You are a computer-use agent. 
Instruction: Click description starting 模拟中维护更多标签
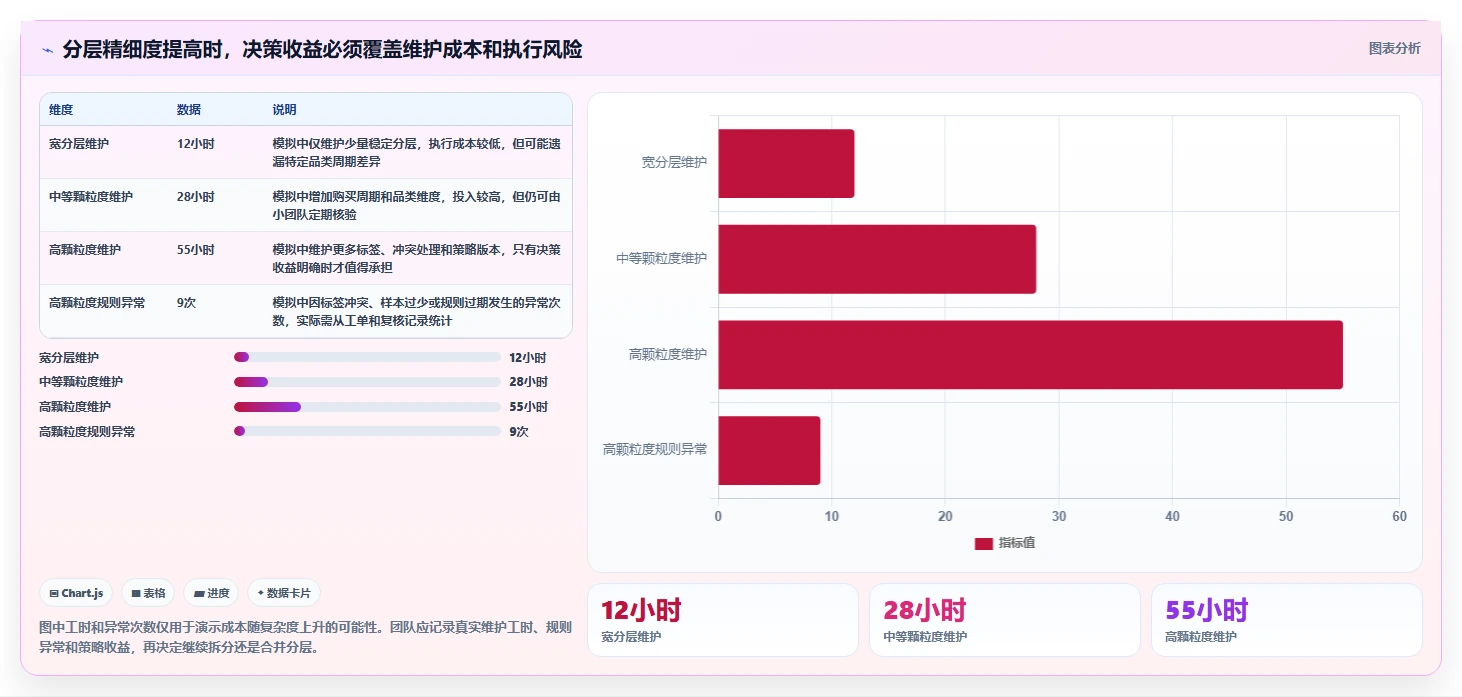click(x=417, y=258)
